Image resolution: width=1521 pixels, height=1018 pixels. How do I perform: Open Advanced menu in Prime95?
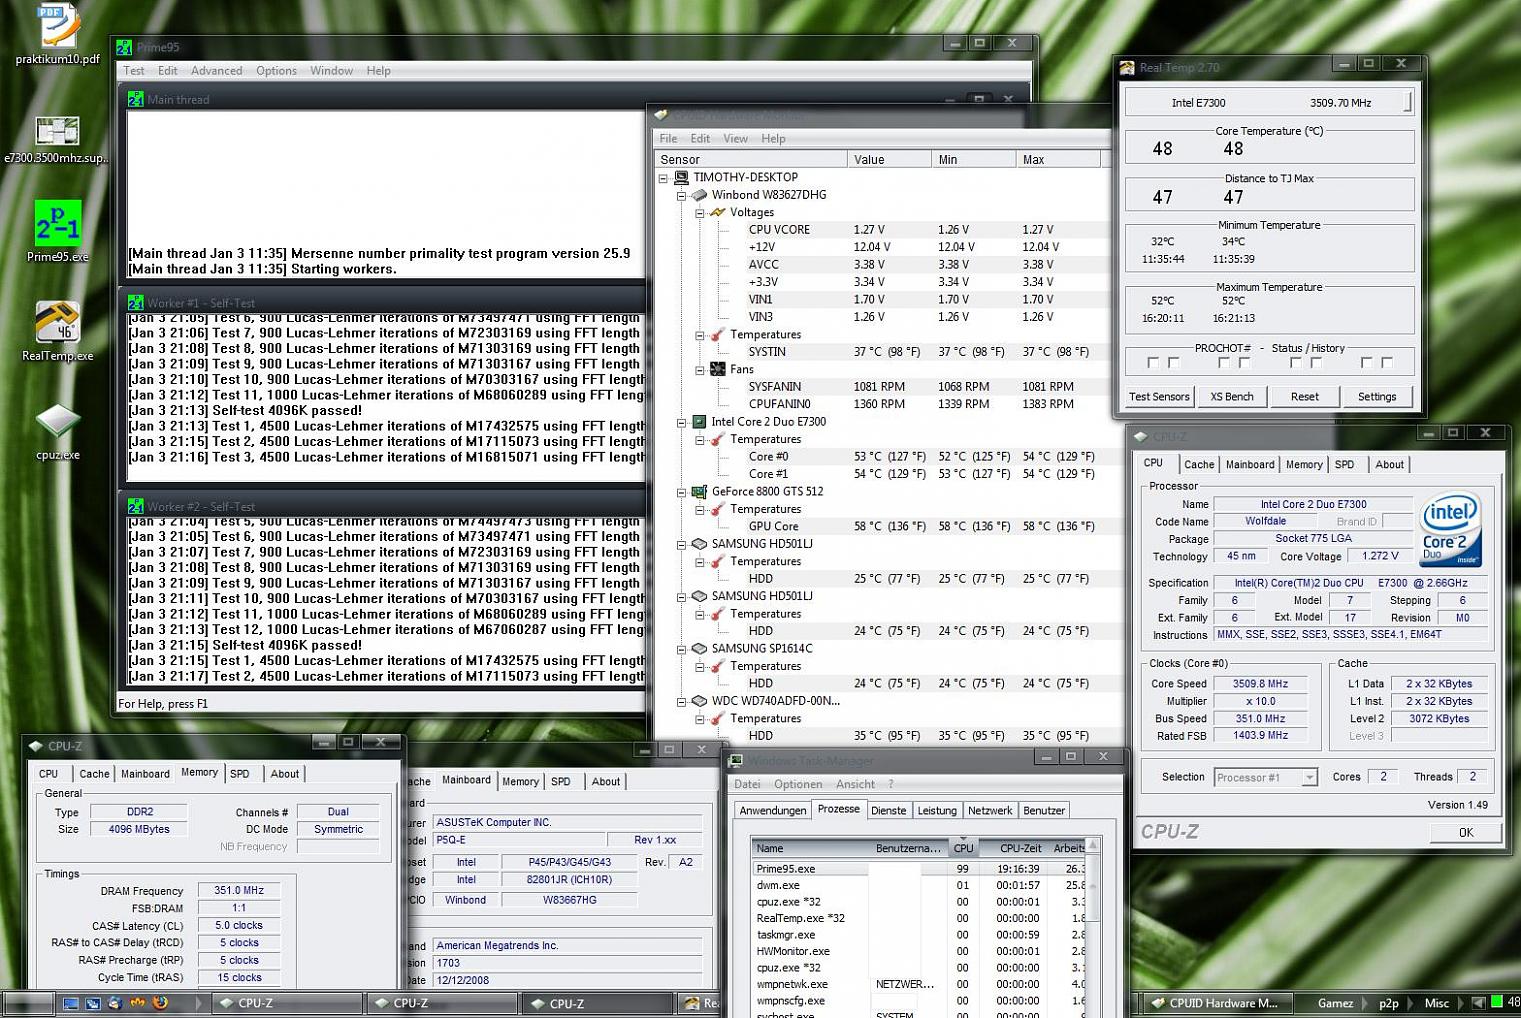point(216,71)
